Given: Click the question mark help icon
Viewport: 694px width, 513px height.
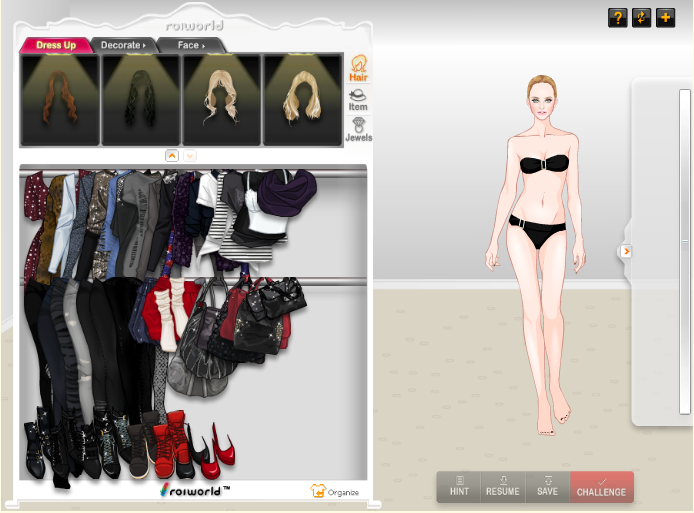Looking at the screenshot, I should coord(617,18).
